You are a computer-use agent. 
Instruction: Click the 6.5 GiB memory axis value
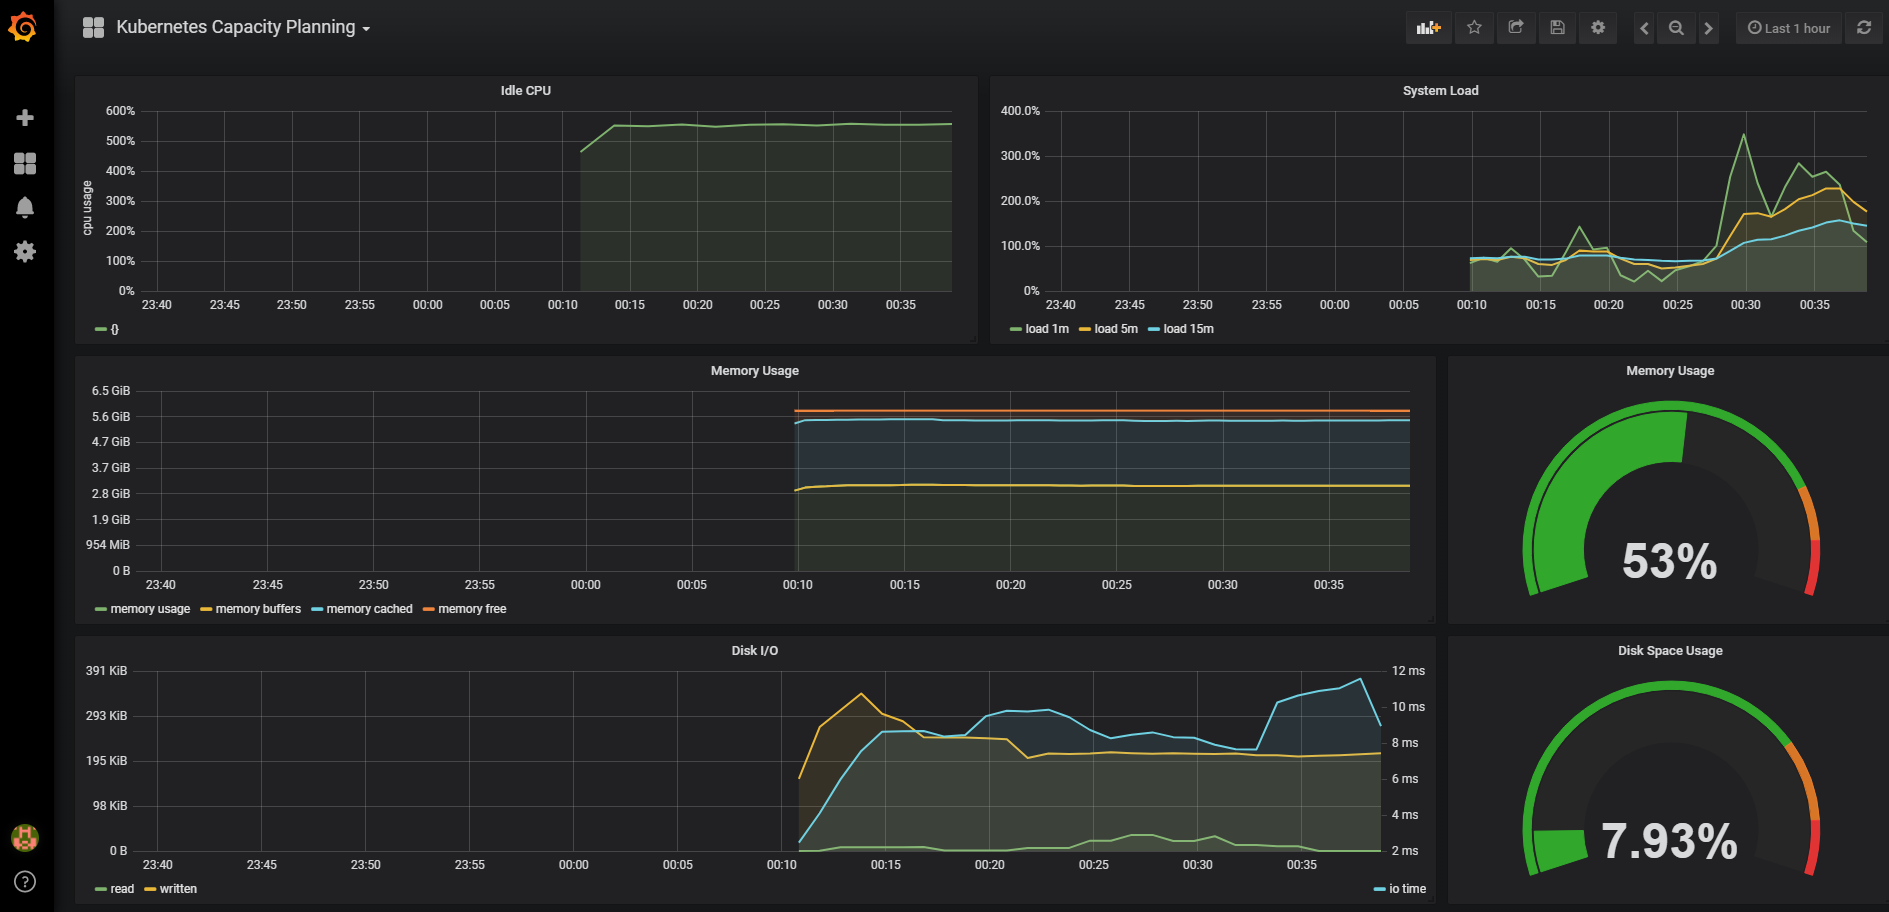(111, 391)
